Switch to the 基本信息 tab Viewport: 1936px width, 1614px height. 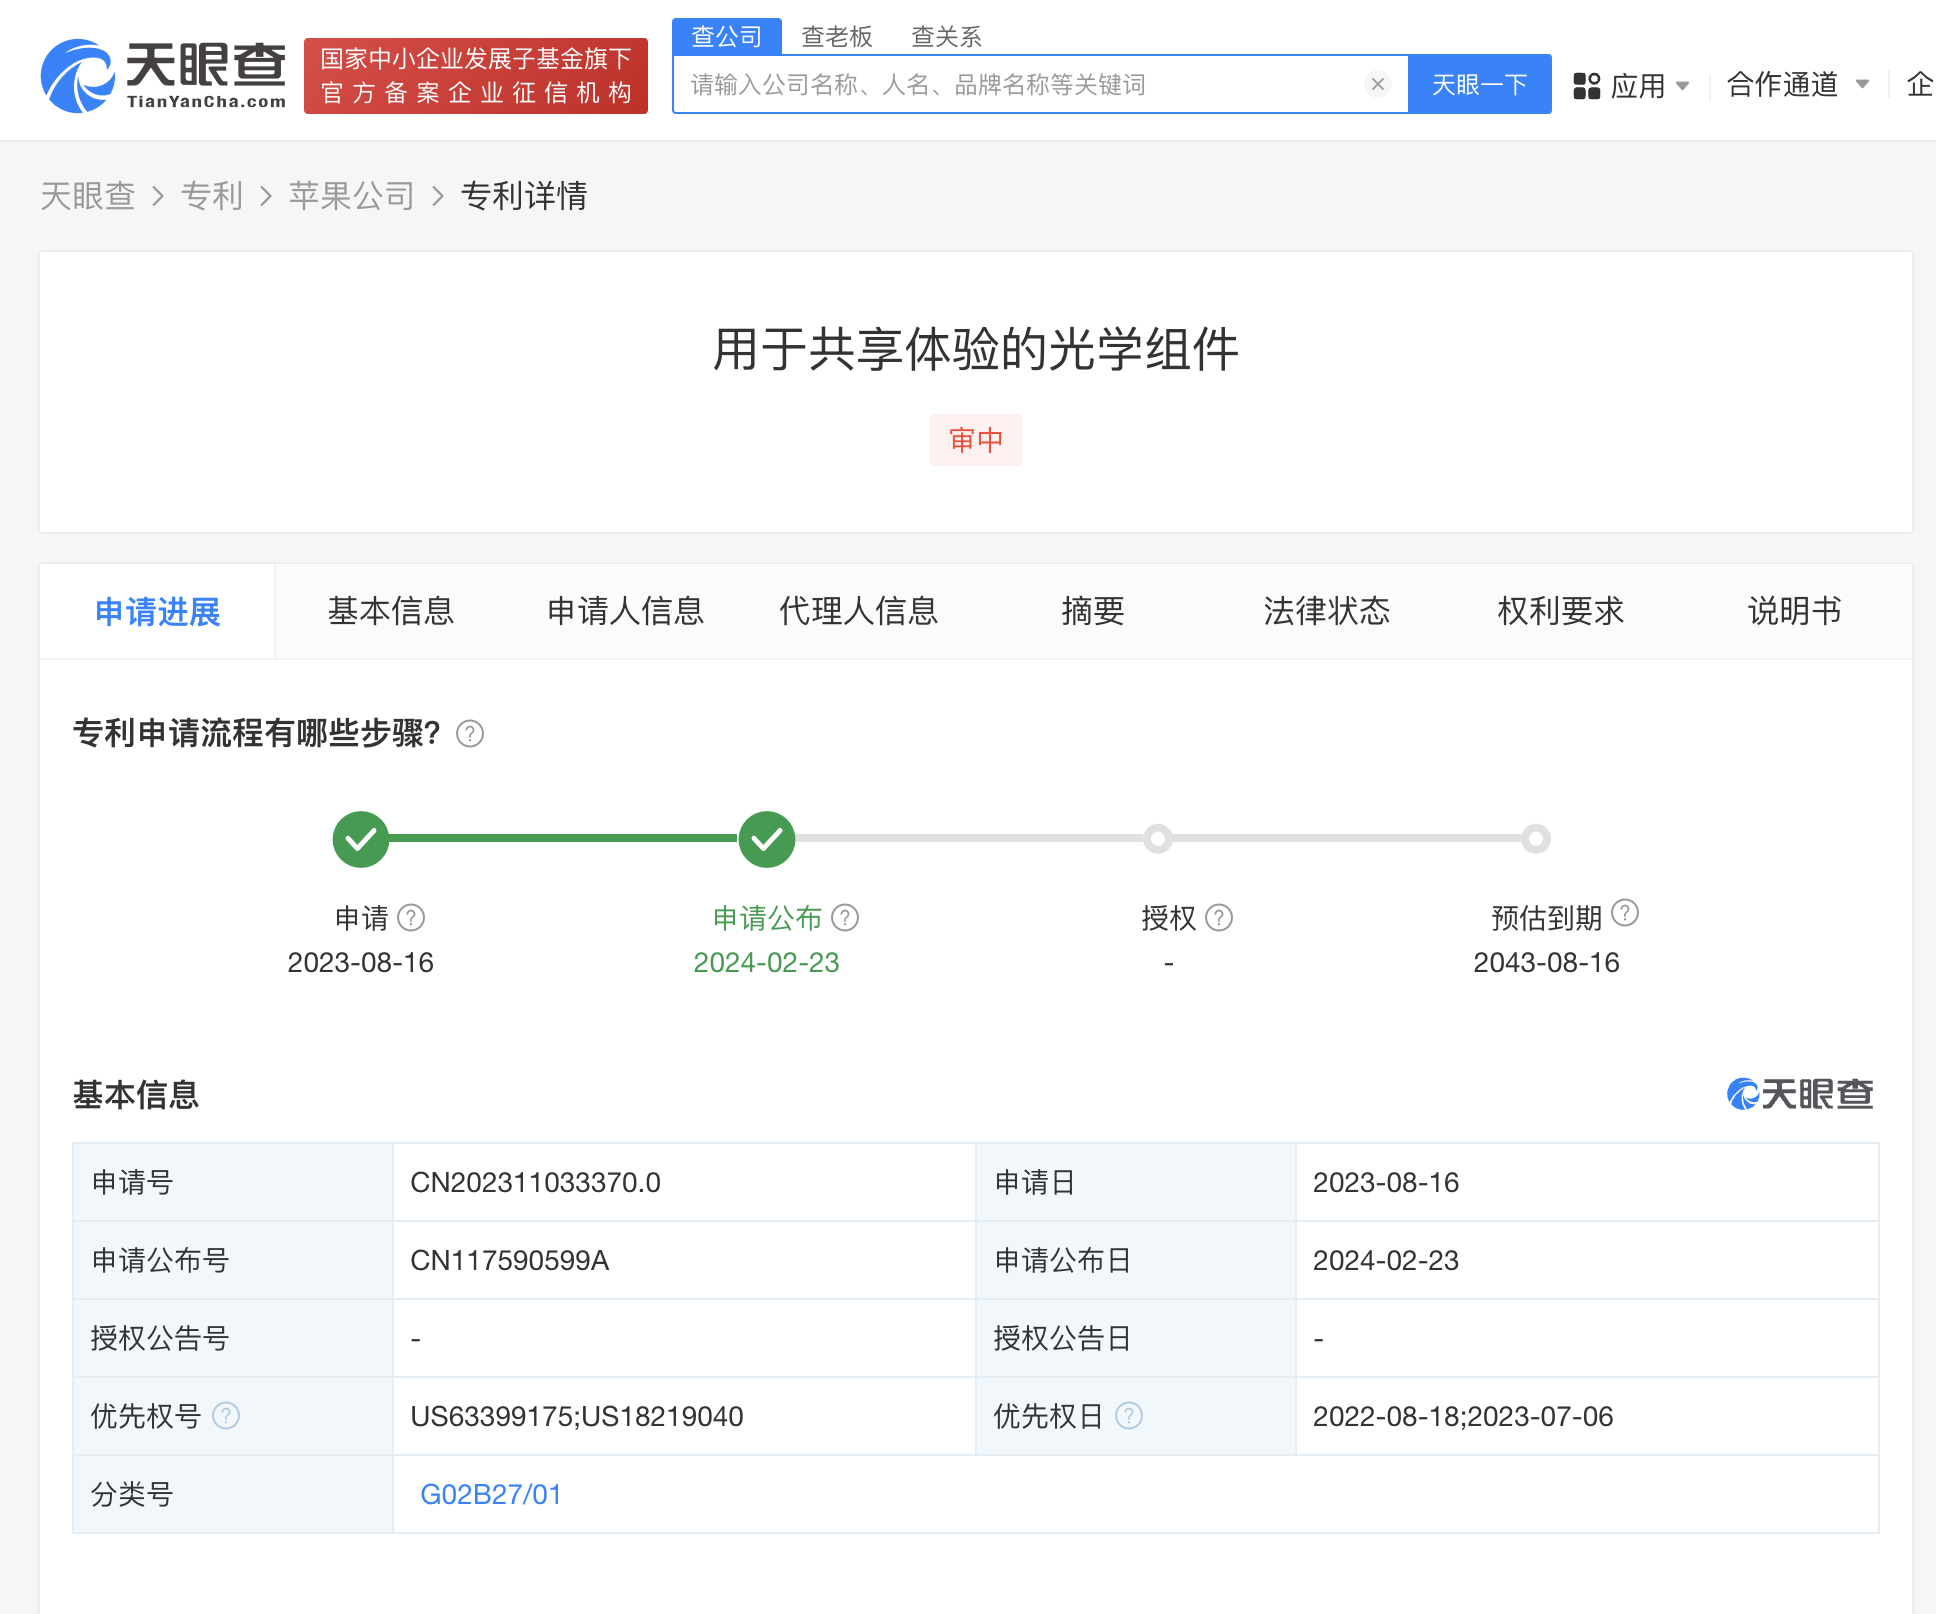coord(390,611)
